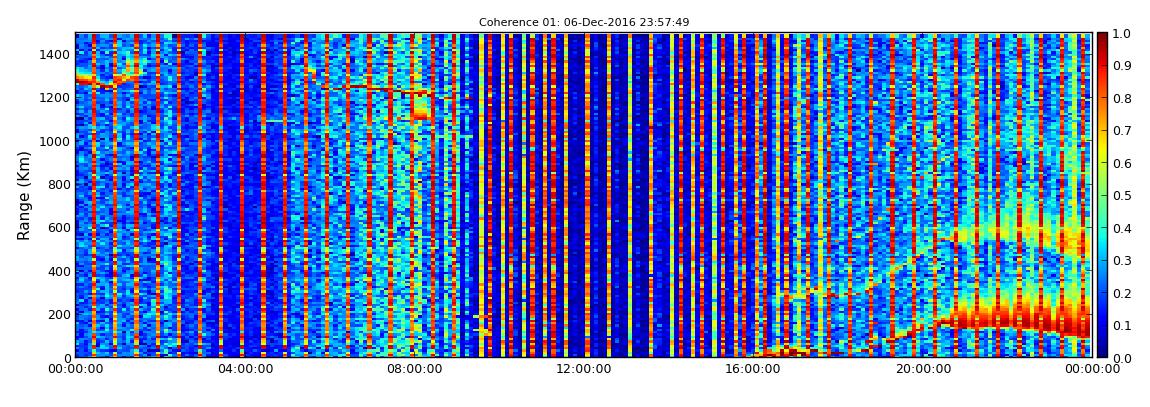Click the colorbar 0.2 value label

pyautogui.click(x=1121, y=293)
